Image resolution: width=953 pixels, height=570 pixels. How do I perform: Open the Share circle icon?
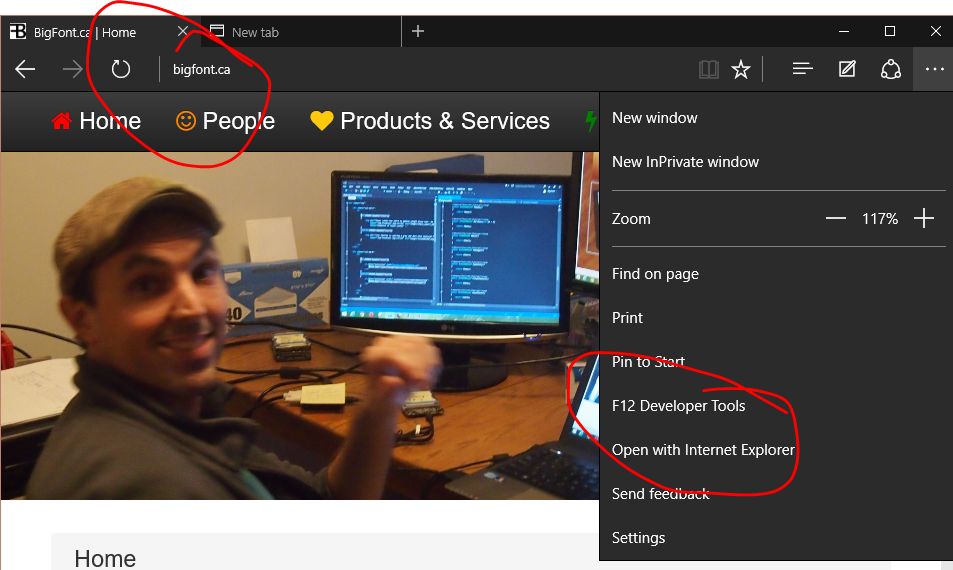coord(891,69)
